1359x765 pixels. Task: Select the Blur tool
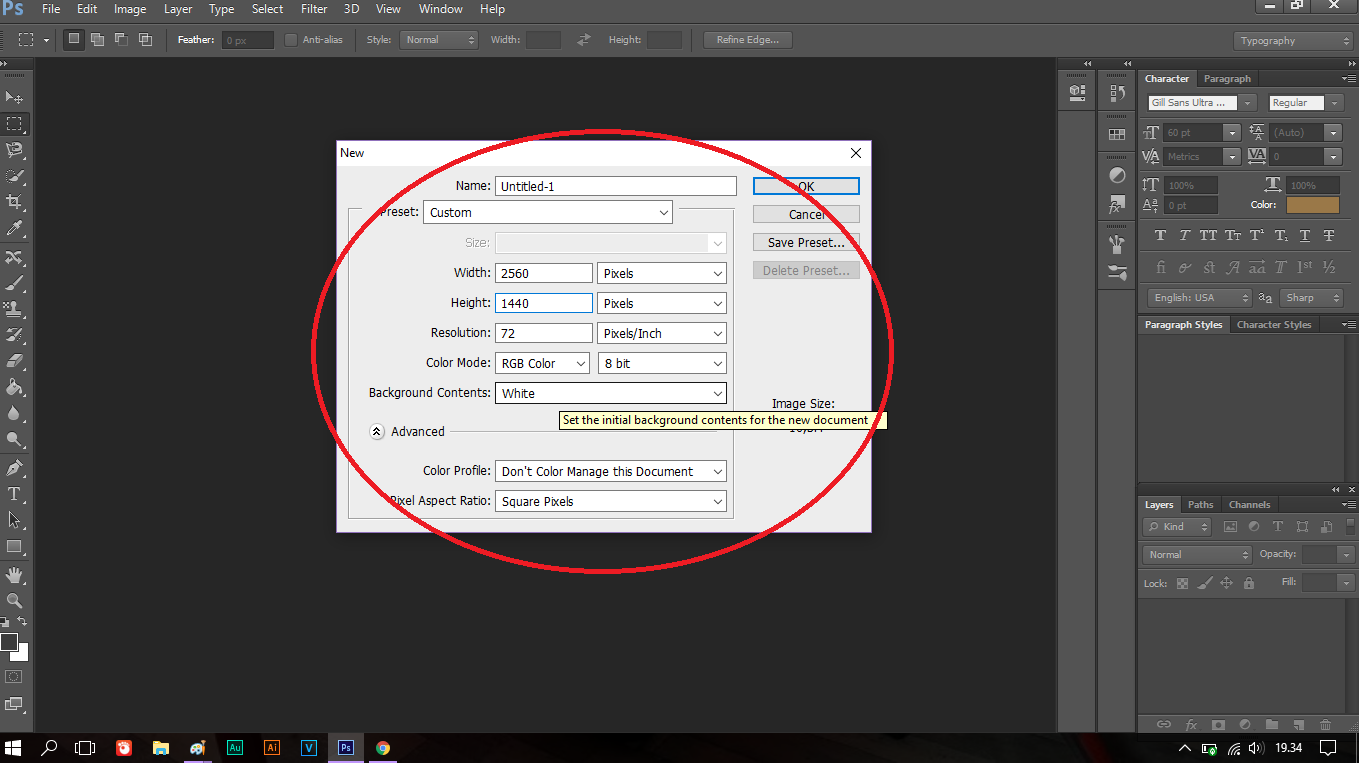tap(14, 414)
